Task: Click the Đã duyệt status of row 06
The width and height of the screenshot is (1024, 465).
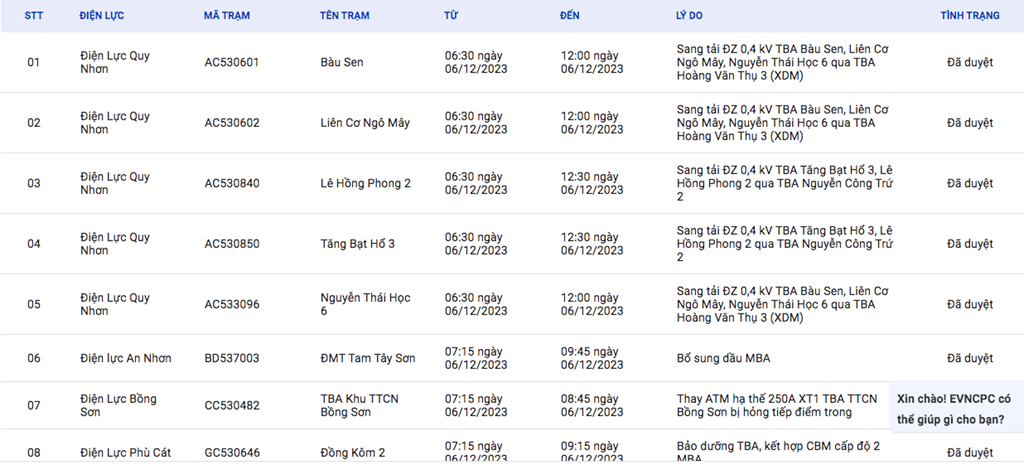Action: [x=970, y=359]
